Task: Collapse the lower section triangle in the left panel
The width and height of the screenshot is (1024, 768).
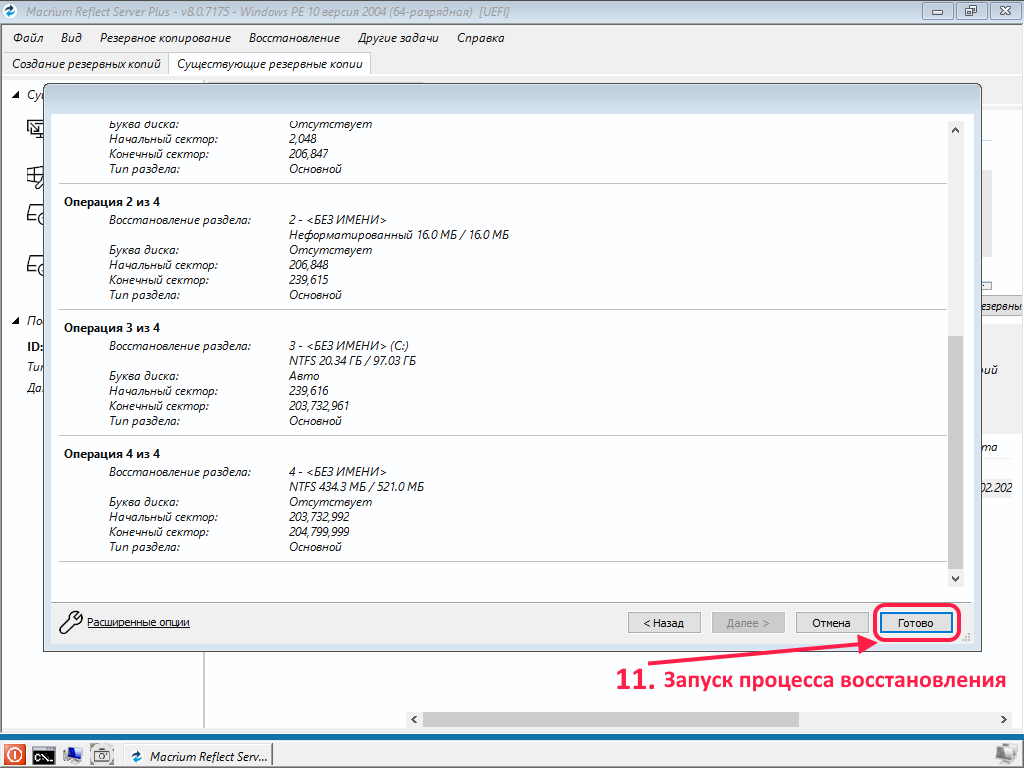Action: click(16, 321)
